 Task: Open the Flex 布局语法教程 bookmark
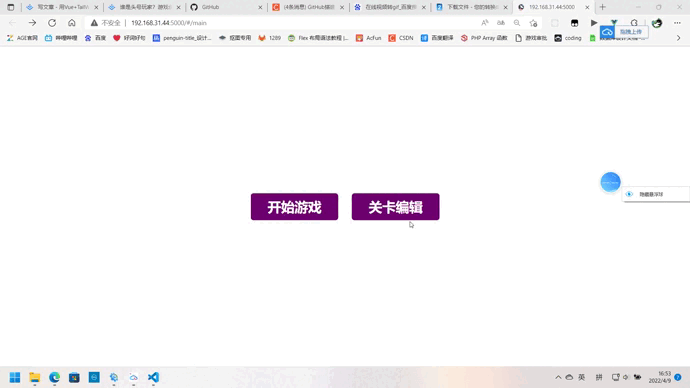[x=318, y=38]
